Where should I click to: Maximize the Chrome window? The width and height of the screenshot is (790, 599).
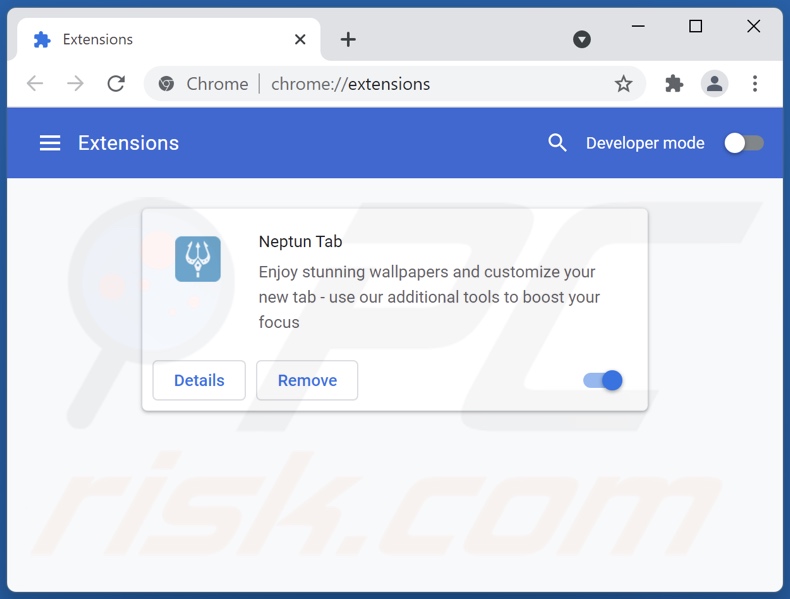[696, 26]
